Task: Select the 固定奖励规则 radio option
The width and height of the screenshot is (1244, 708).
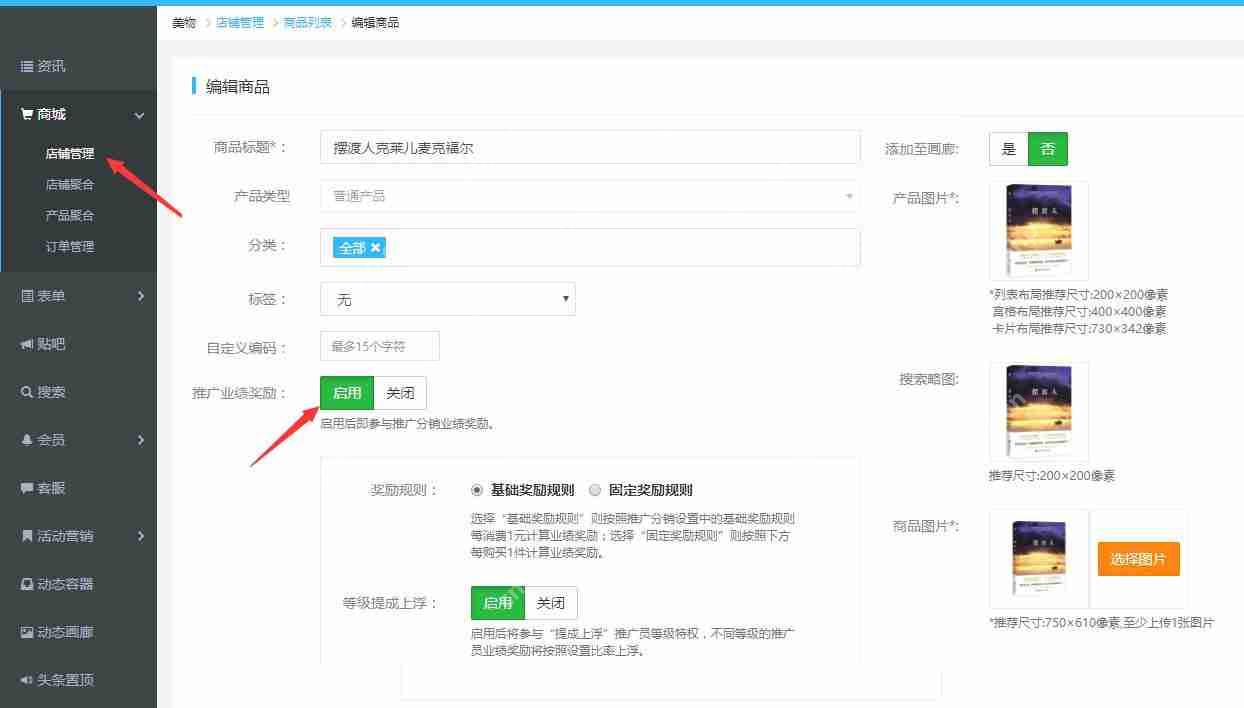Action: [595, 490]
